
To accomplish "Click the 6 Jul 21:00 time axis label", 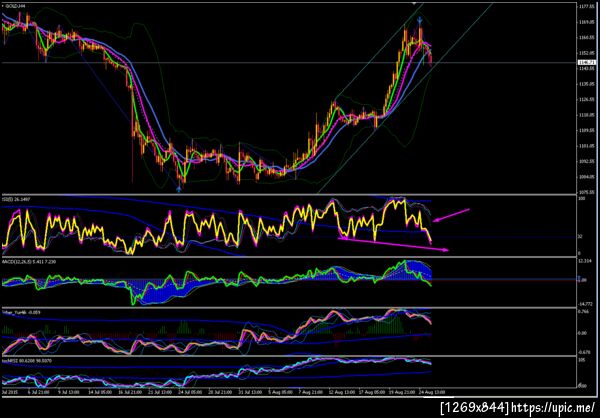I will click(39, 392).
